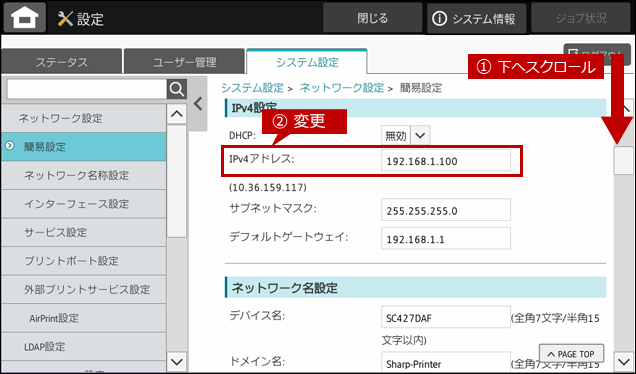Jump to top with PAGE TOP
Image resolution: width=636 pixels, height=374 pixels.
pos(571,354)
